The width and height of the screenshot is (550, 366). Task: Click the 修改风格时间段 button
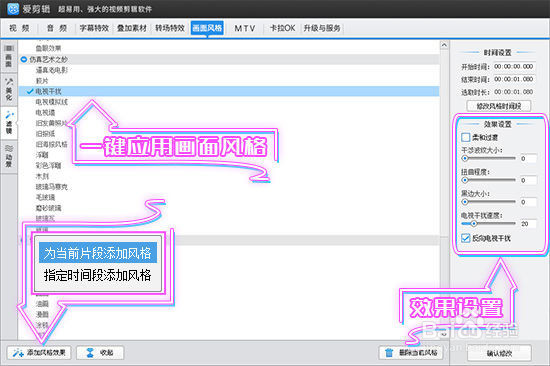(x=499, y=106)
